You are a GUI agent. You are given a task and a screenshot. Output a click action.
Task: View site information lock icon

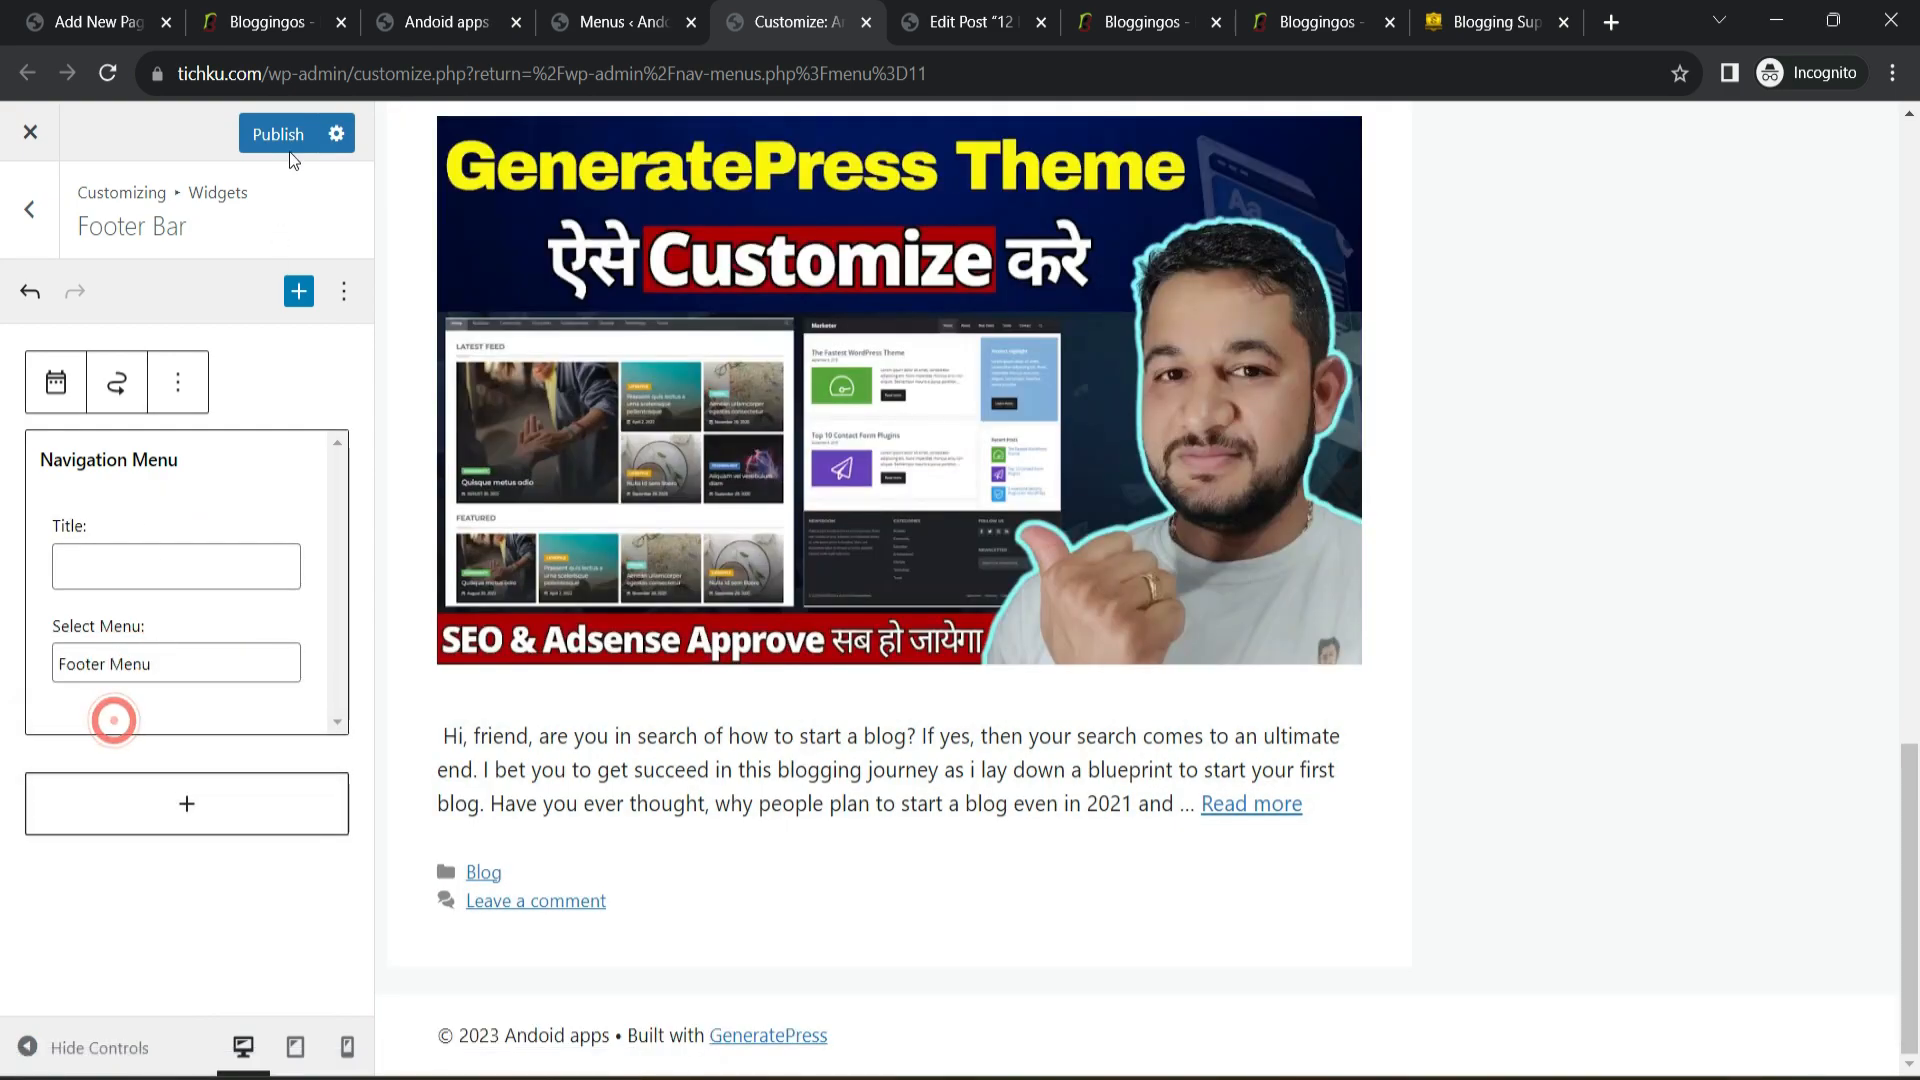pyautogui.click(x=157, y=74)
